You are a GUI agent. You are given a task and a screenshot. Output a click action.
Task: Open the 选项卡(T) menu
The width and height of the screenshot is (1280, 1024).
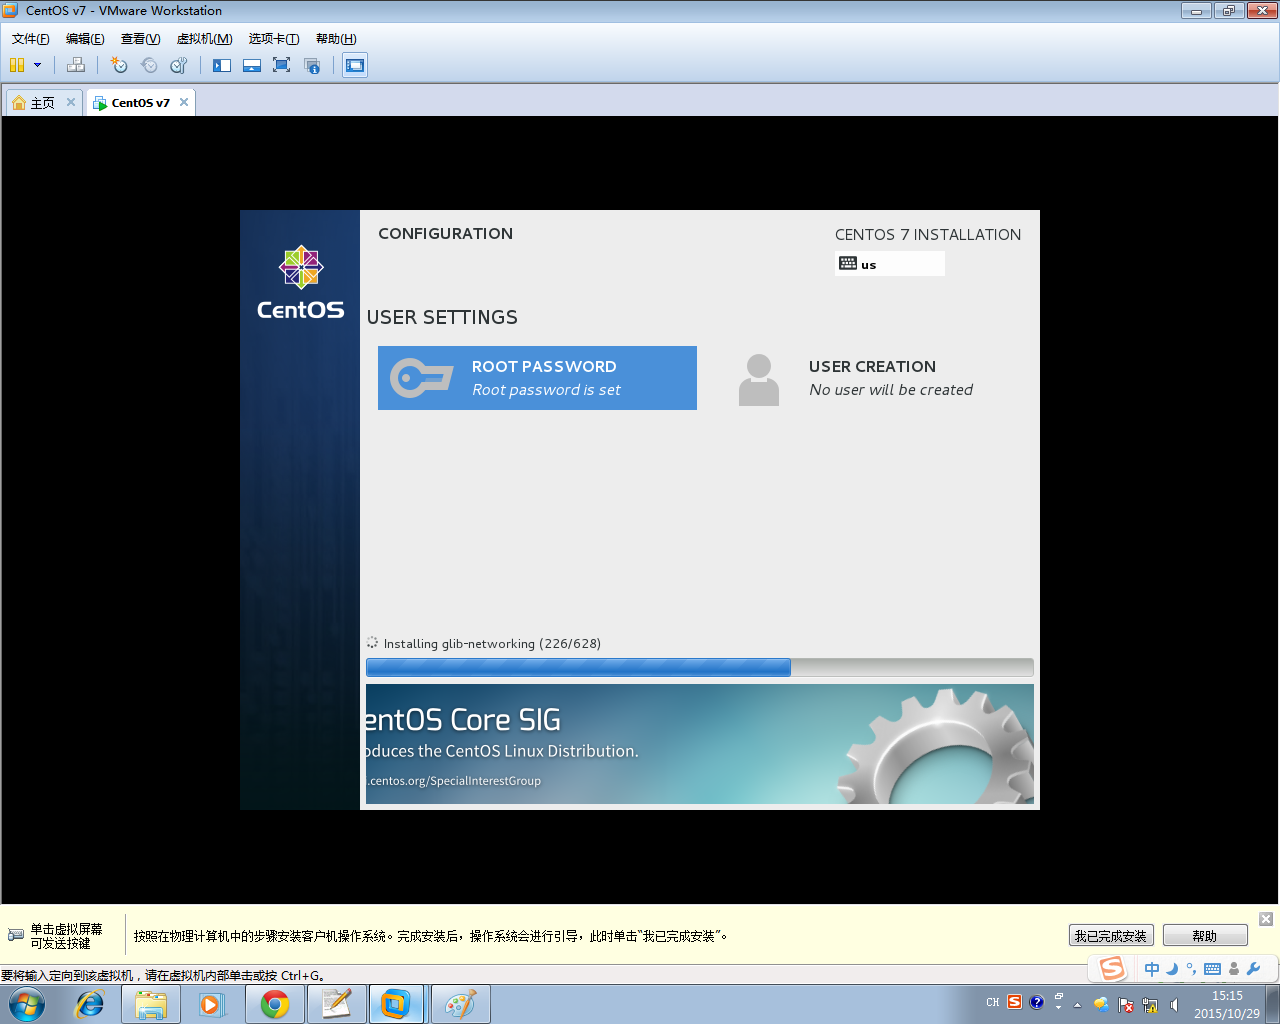click(x=274, y=39)
